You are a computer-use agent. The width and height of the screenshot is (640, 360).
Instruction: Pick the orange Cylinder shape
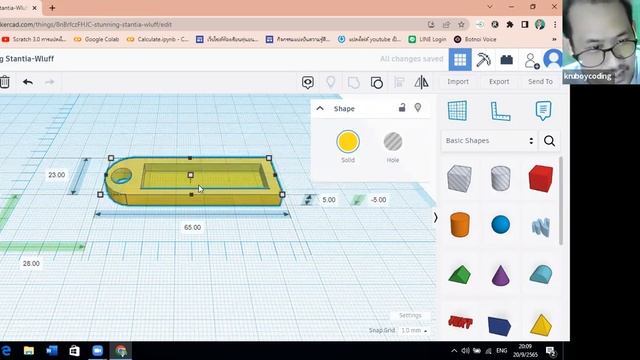pyautogui.click(x=460, y=224)
